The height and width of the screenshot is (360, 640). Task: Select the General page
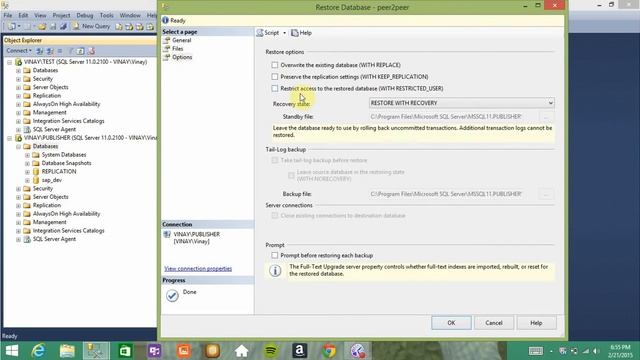[181, 40]
